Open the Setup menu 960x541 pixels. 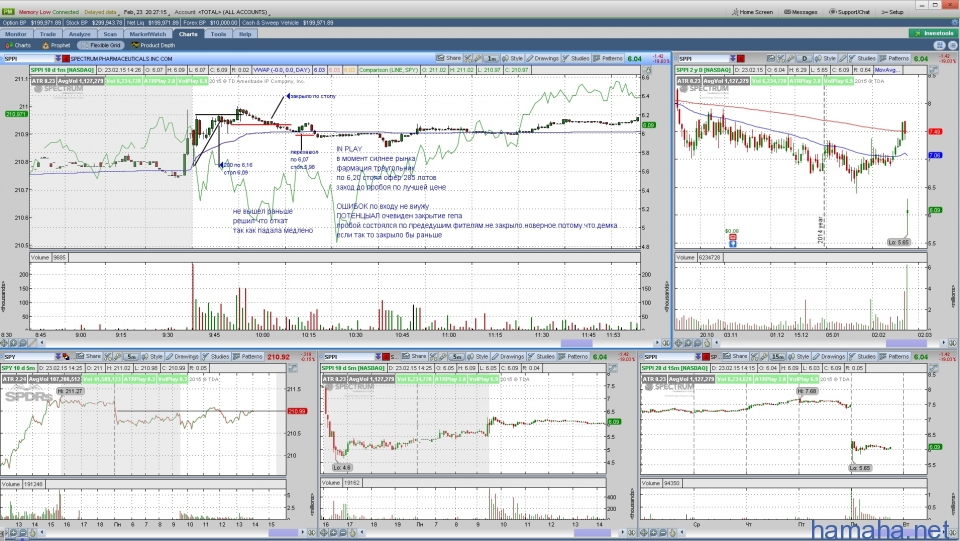893,12
